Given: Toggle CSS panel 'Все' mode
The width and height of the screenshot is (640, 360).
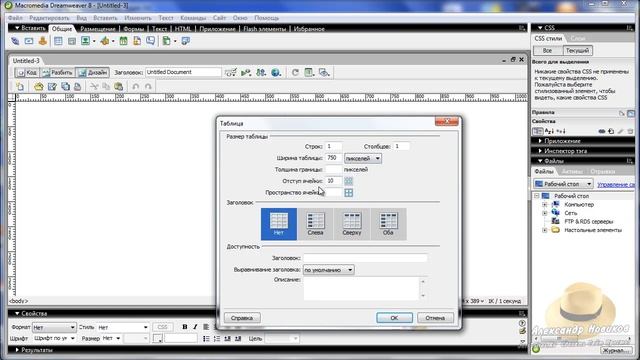Looking at the screenshot, I should tap(547, 51).
